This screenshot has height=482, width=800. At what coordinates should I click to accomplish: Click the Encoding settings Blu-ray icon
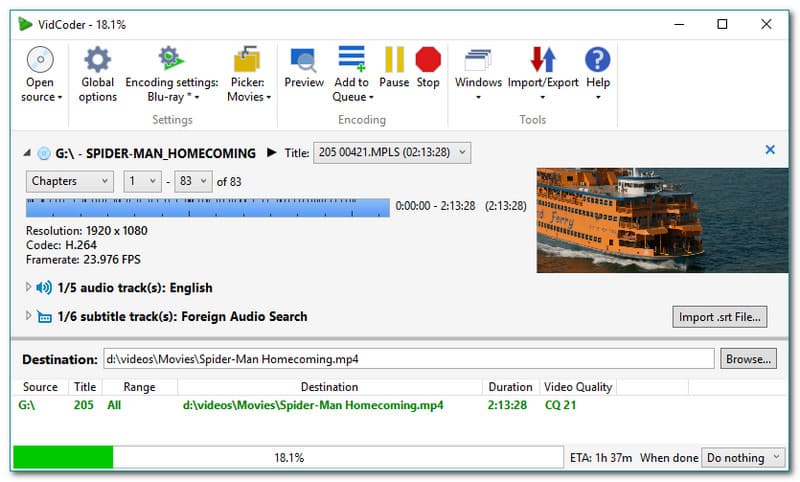(171, 60)
